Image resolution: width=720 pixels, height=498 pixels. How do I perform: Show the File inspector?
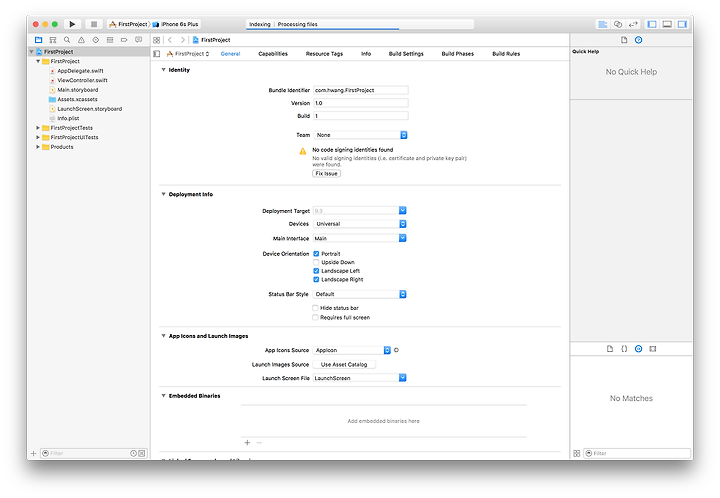pyautogui.click(x=624, y=40)
